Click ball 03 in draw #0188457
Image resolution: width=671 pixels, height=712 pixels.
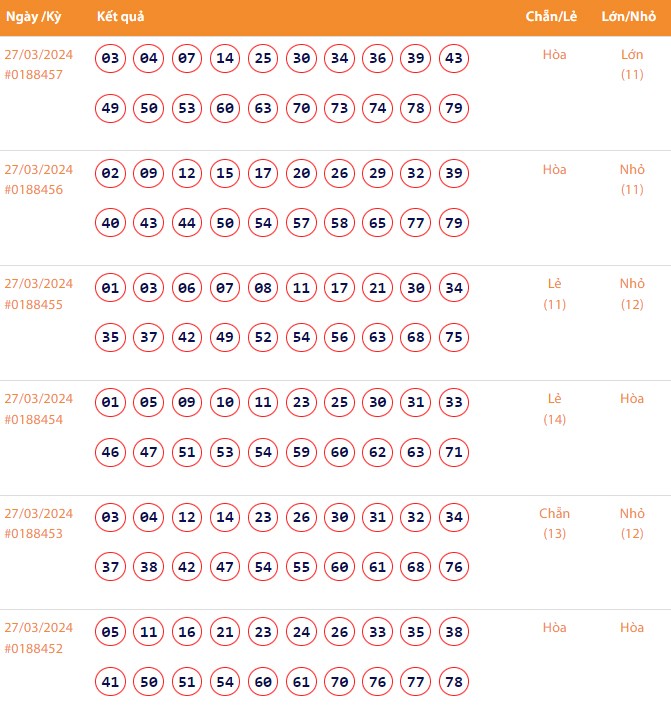pos(111,59)
